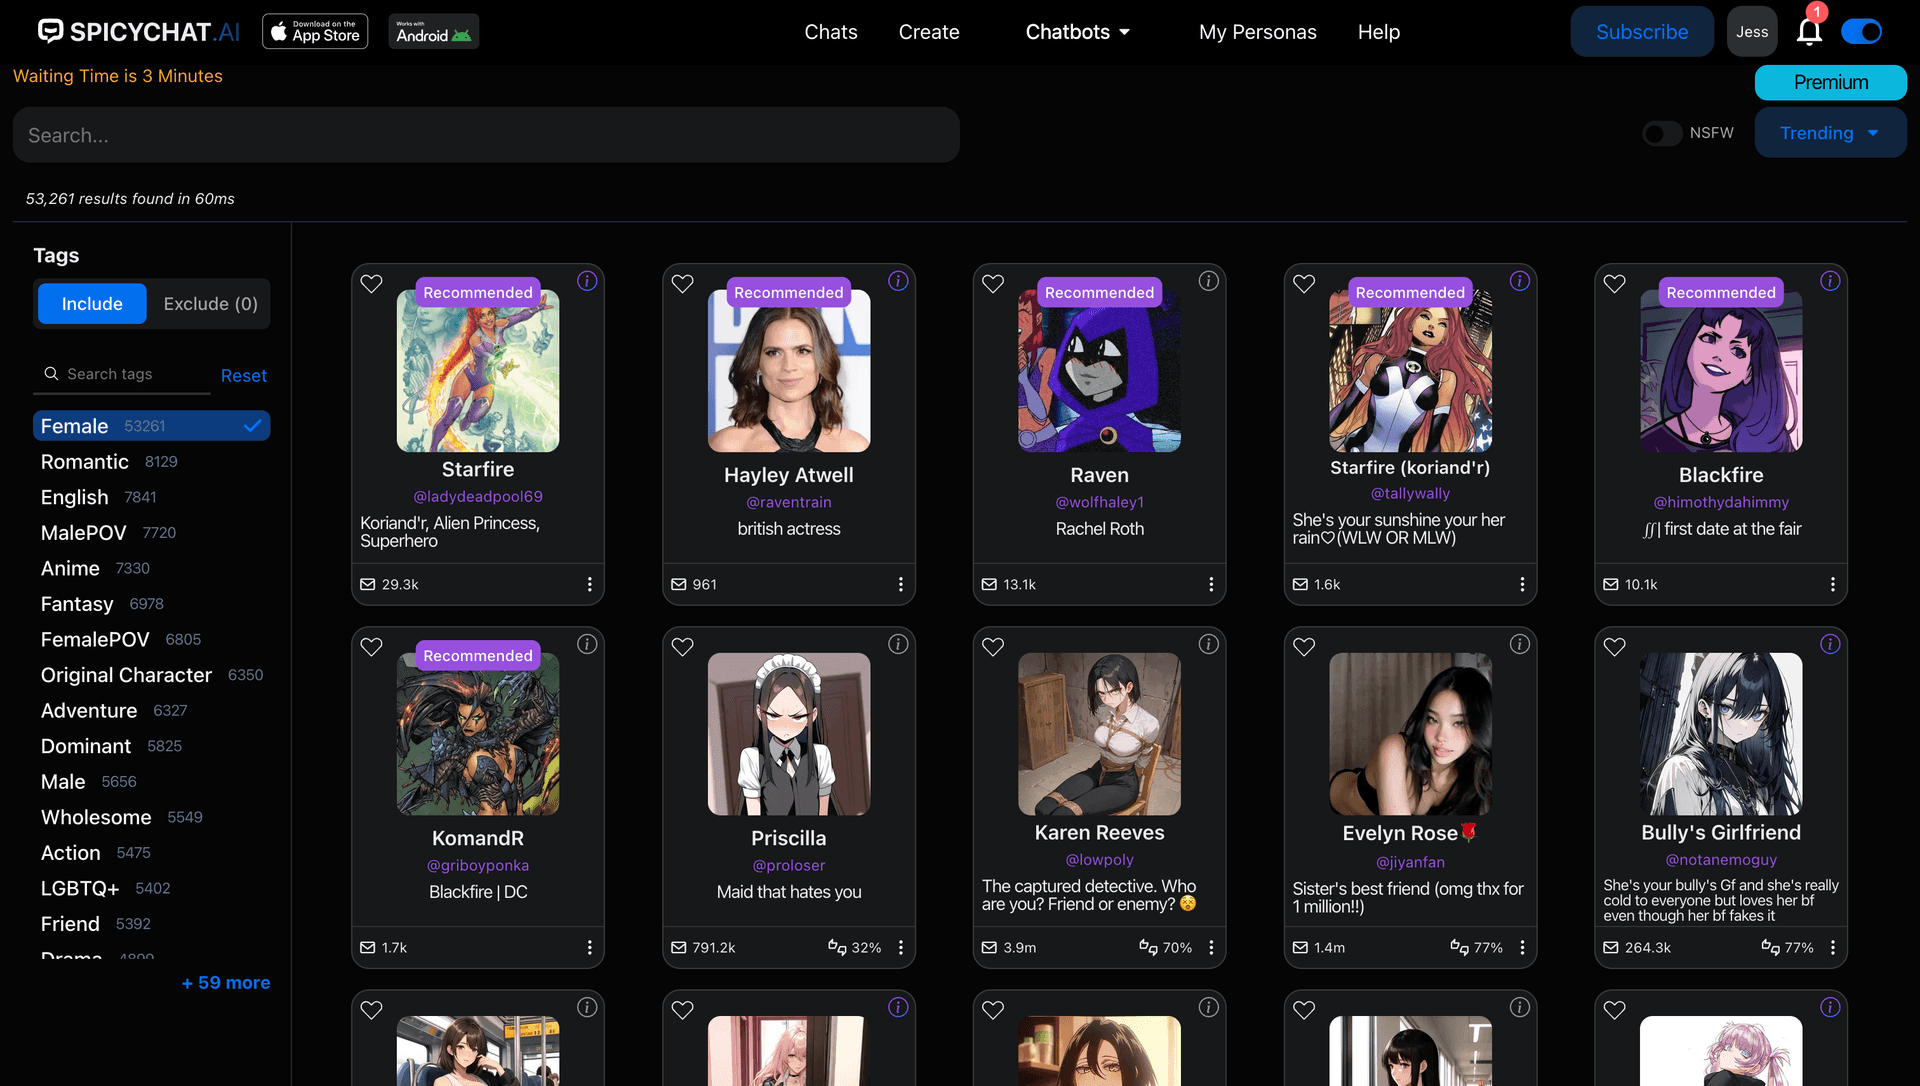
Task: Click heart icon on Priscilla card
Action: 682,647
